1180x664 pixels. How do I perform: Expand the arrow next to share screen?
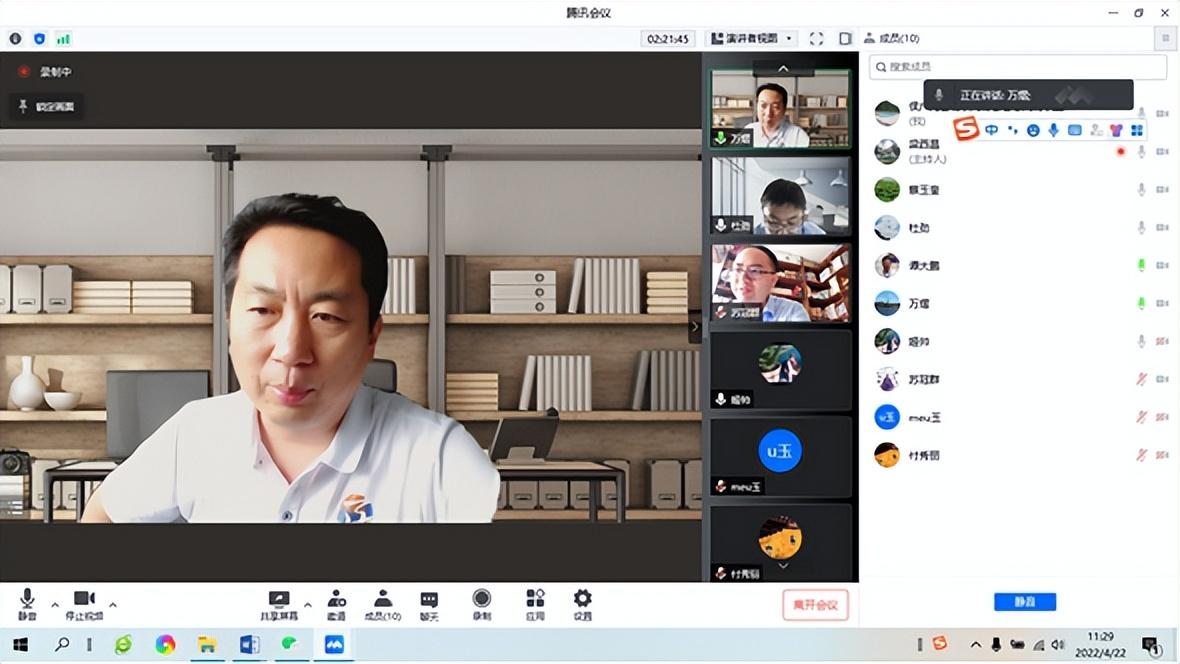pos(307,605)
